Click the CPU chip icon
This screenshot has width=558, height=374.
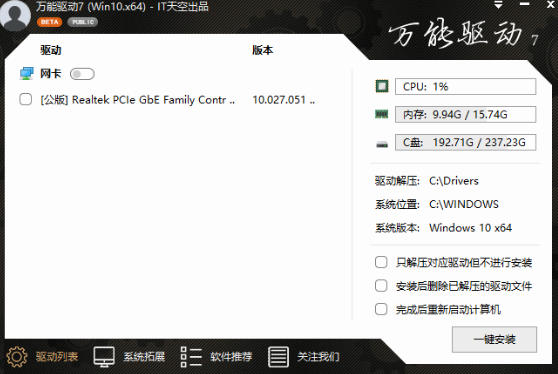tap(382, 86)
